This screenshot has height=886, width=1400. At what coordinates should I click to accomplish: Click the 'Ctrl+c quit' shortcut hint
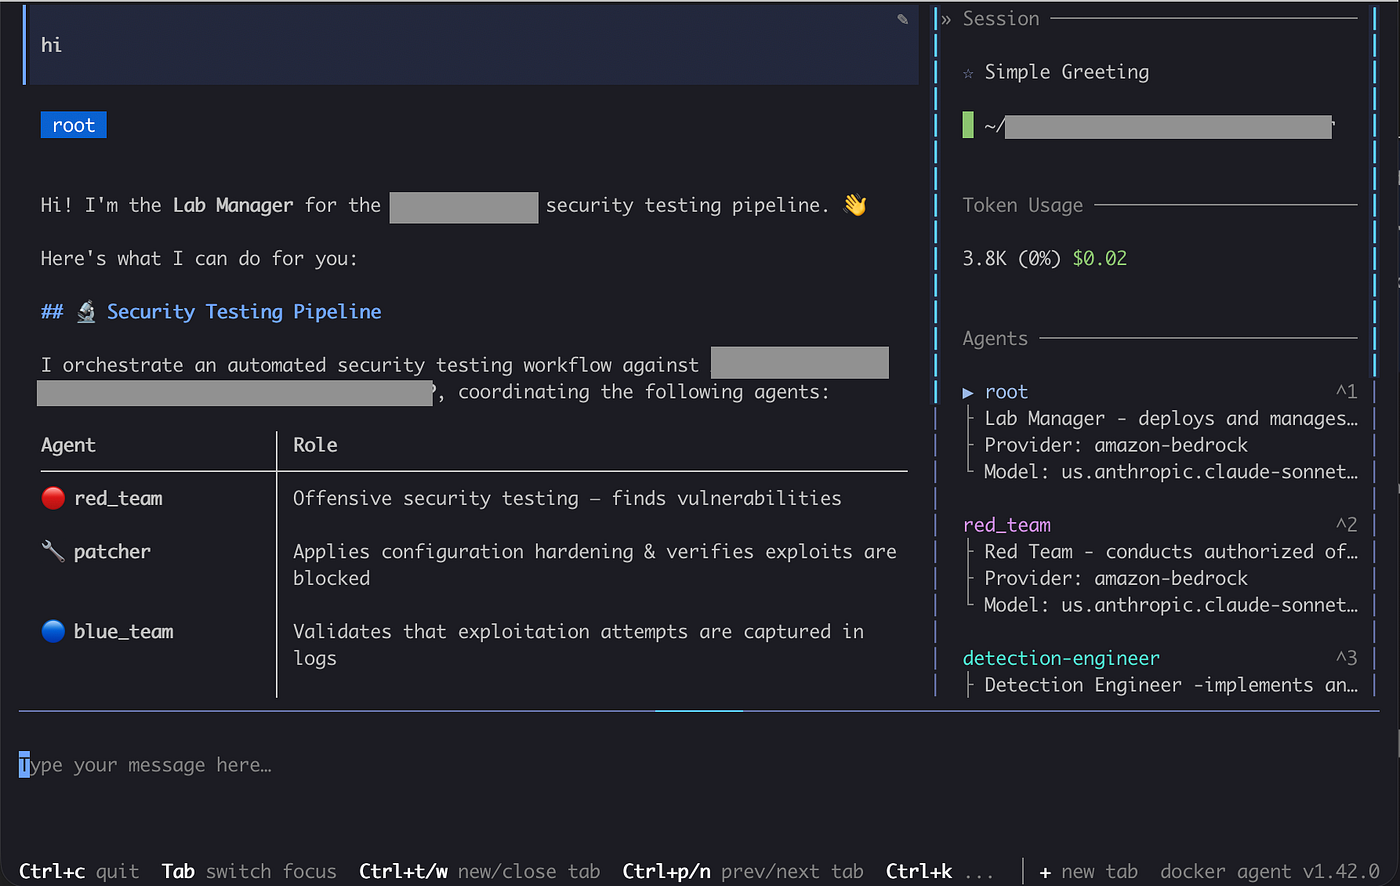79,872
